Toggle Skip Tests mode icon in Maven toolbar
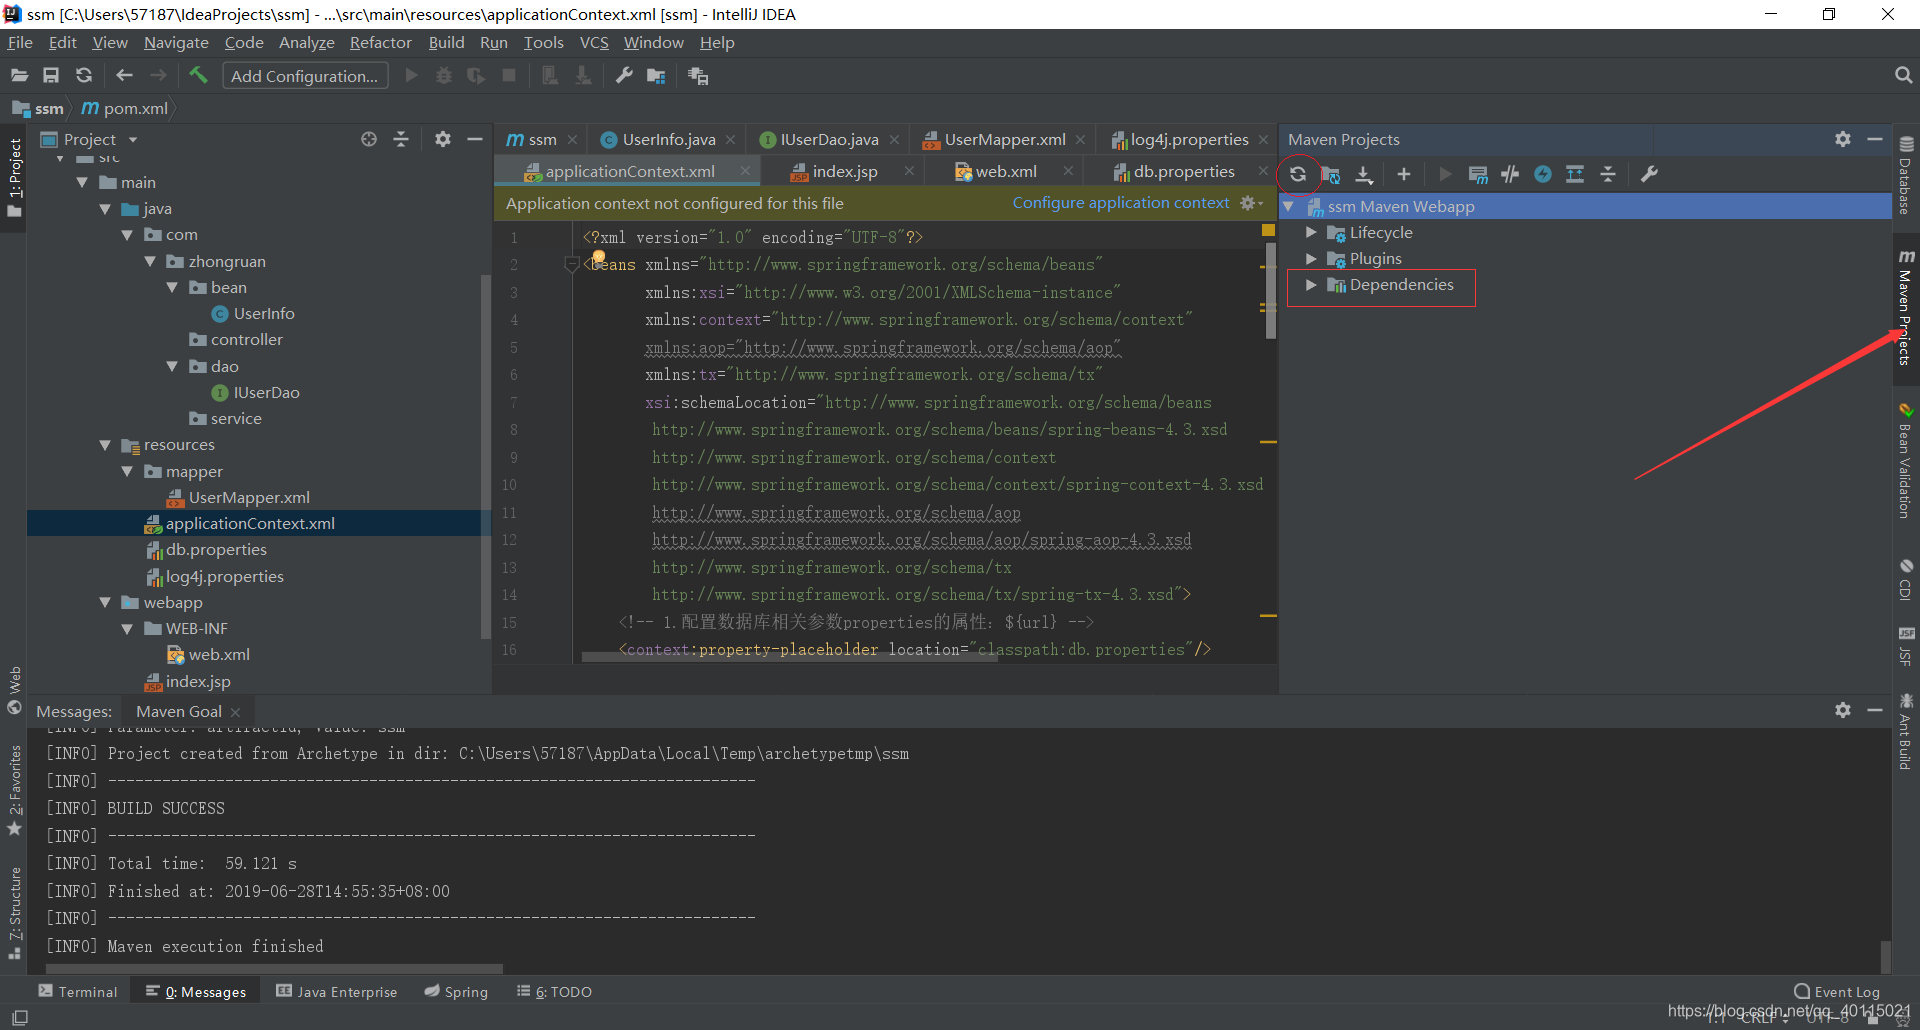The width and height of the screenshot is (1920, 1030). pos(1543,174)
